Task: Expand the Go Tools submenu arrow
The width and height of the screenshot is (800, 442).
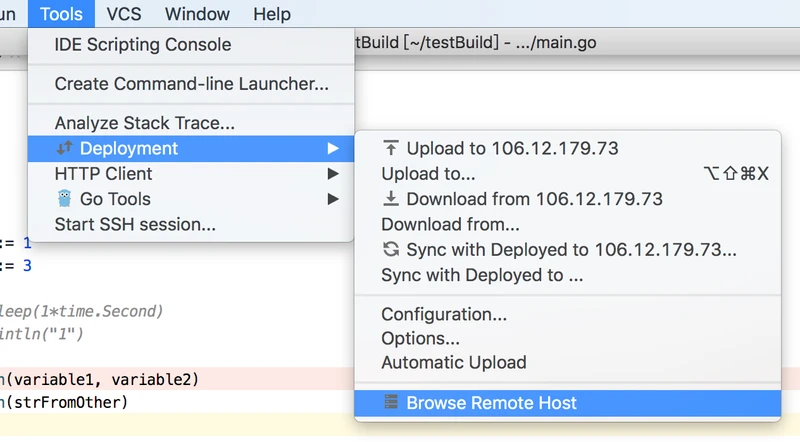Action: tap(333, 199)
